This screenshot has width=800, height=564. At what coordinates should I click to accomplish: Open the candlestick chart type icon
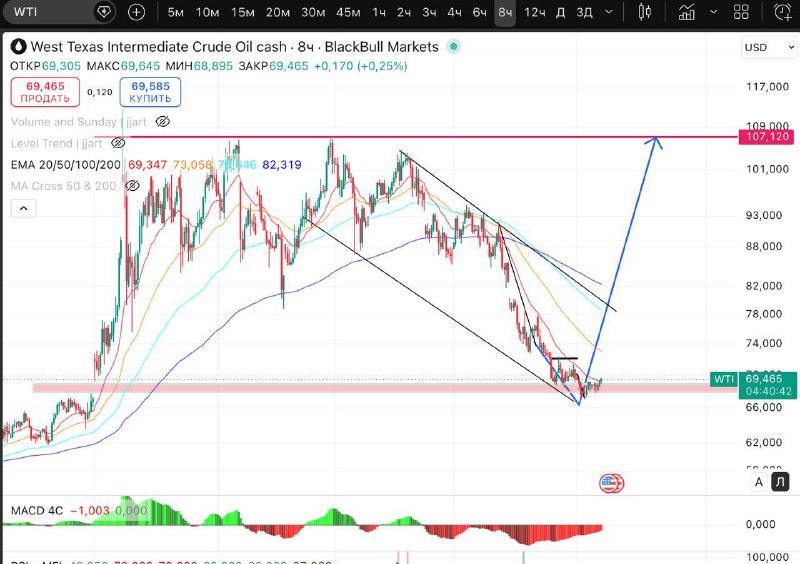(645, 12)
